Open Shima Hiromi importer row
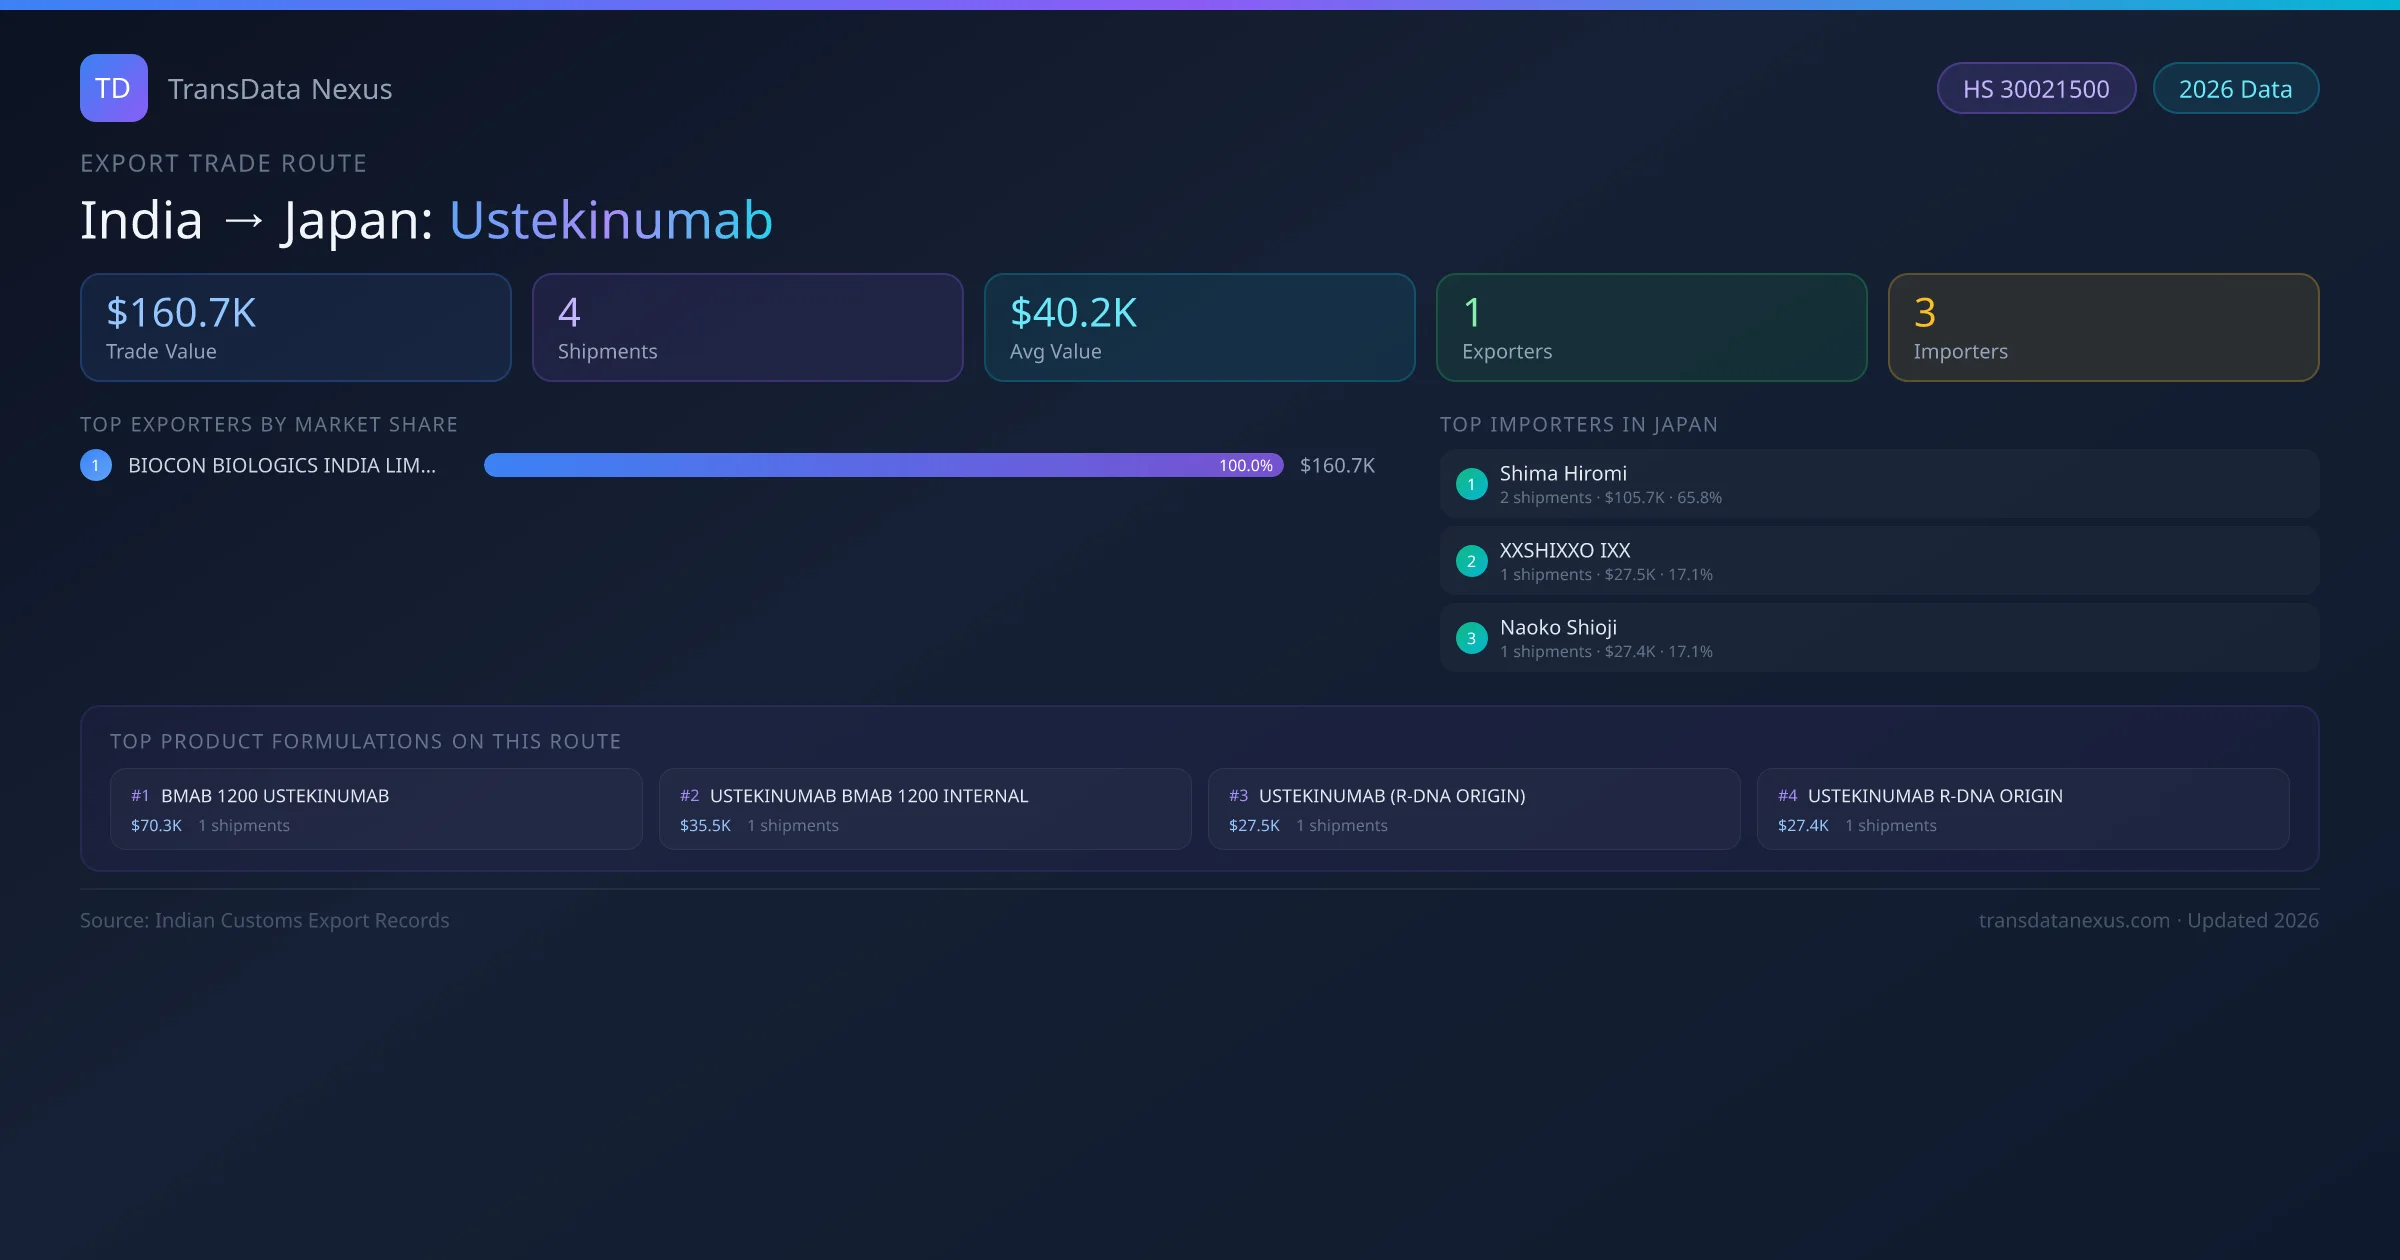The image size is (2400, 1260). (1878, 484)
